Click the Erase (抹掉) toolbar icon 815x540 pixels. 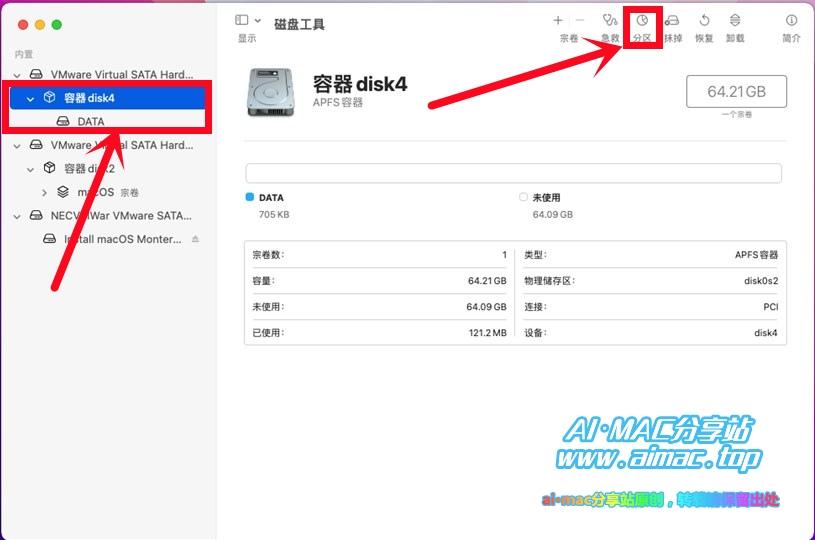pos(672,20)
